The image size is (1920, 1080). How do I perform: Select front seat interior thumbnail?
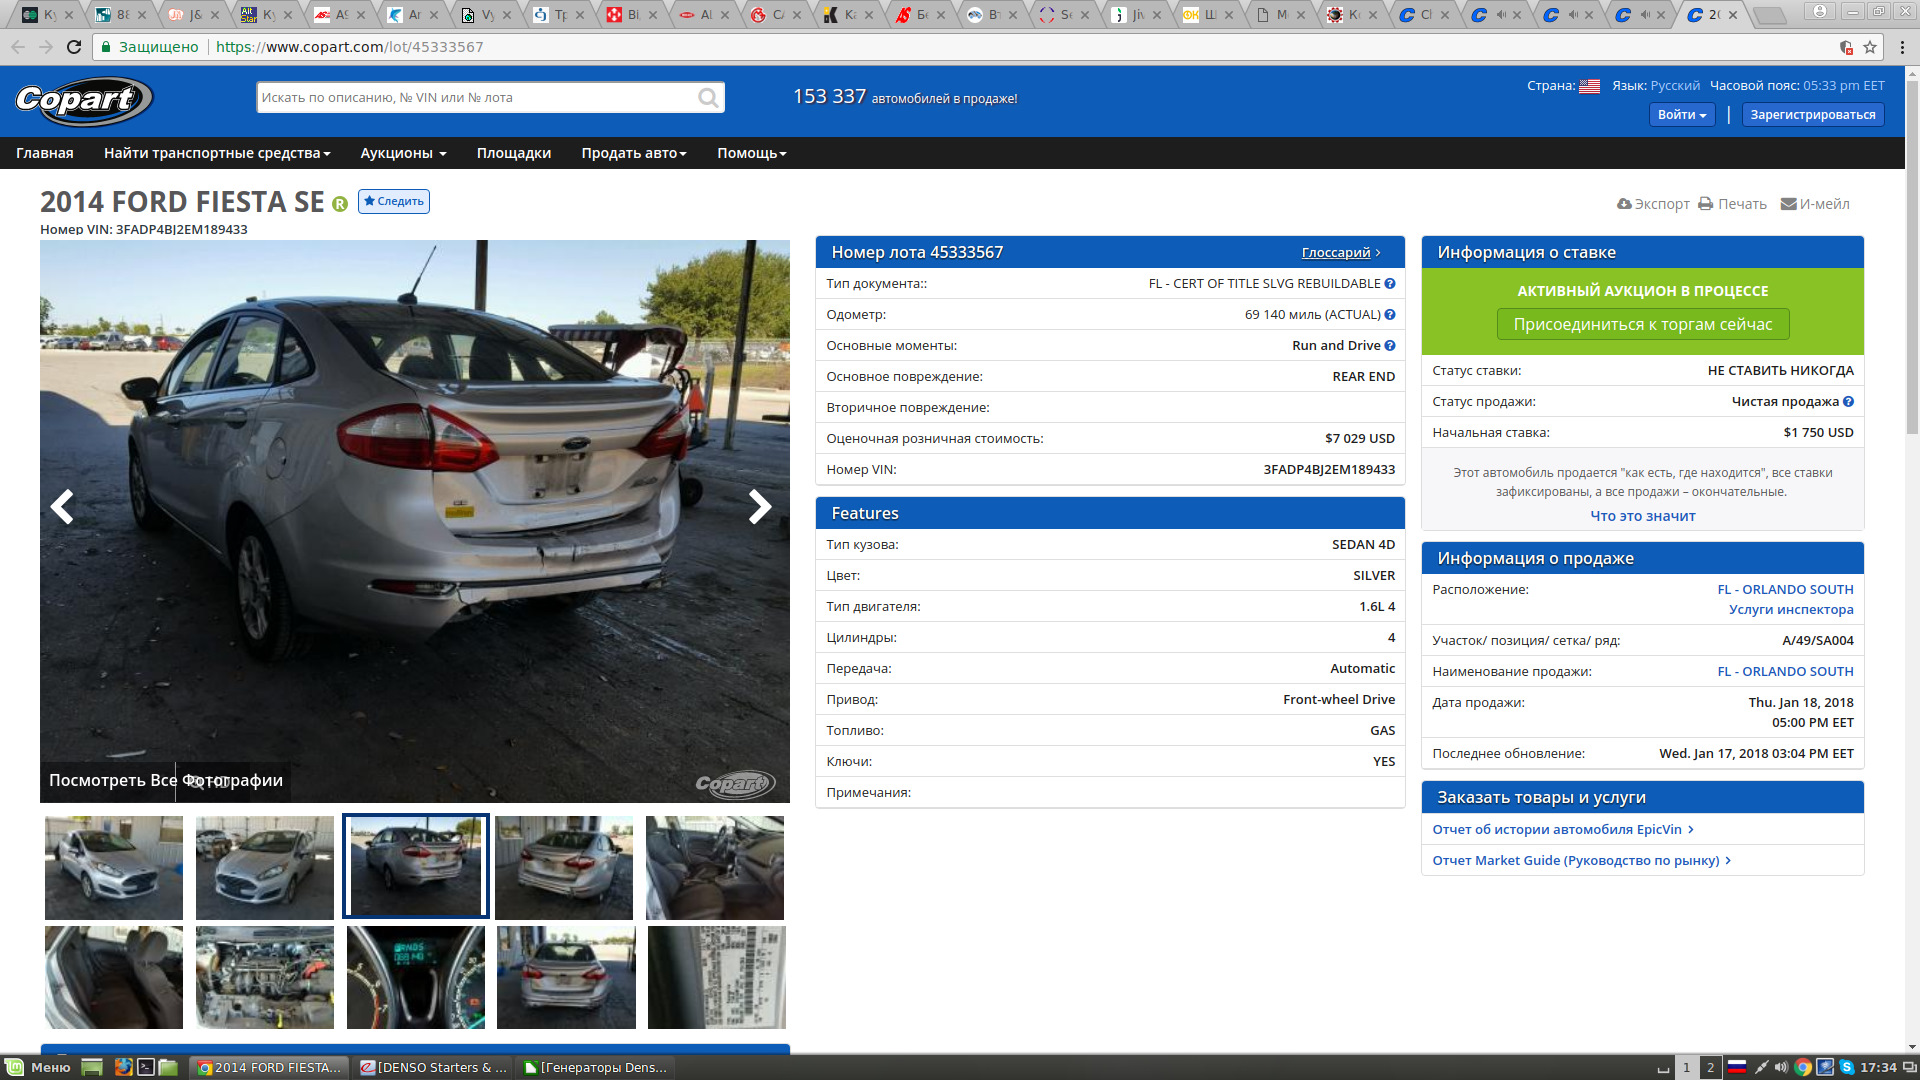coord(715,868)
